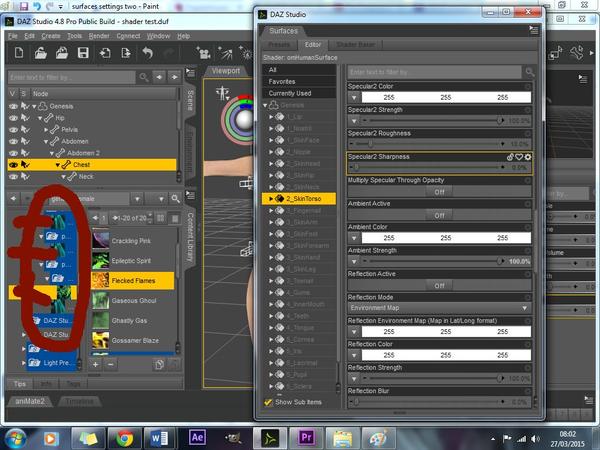Screen dimensions: 600x450
Task: Create a new camera
Action: [x=204, y=53]
